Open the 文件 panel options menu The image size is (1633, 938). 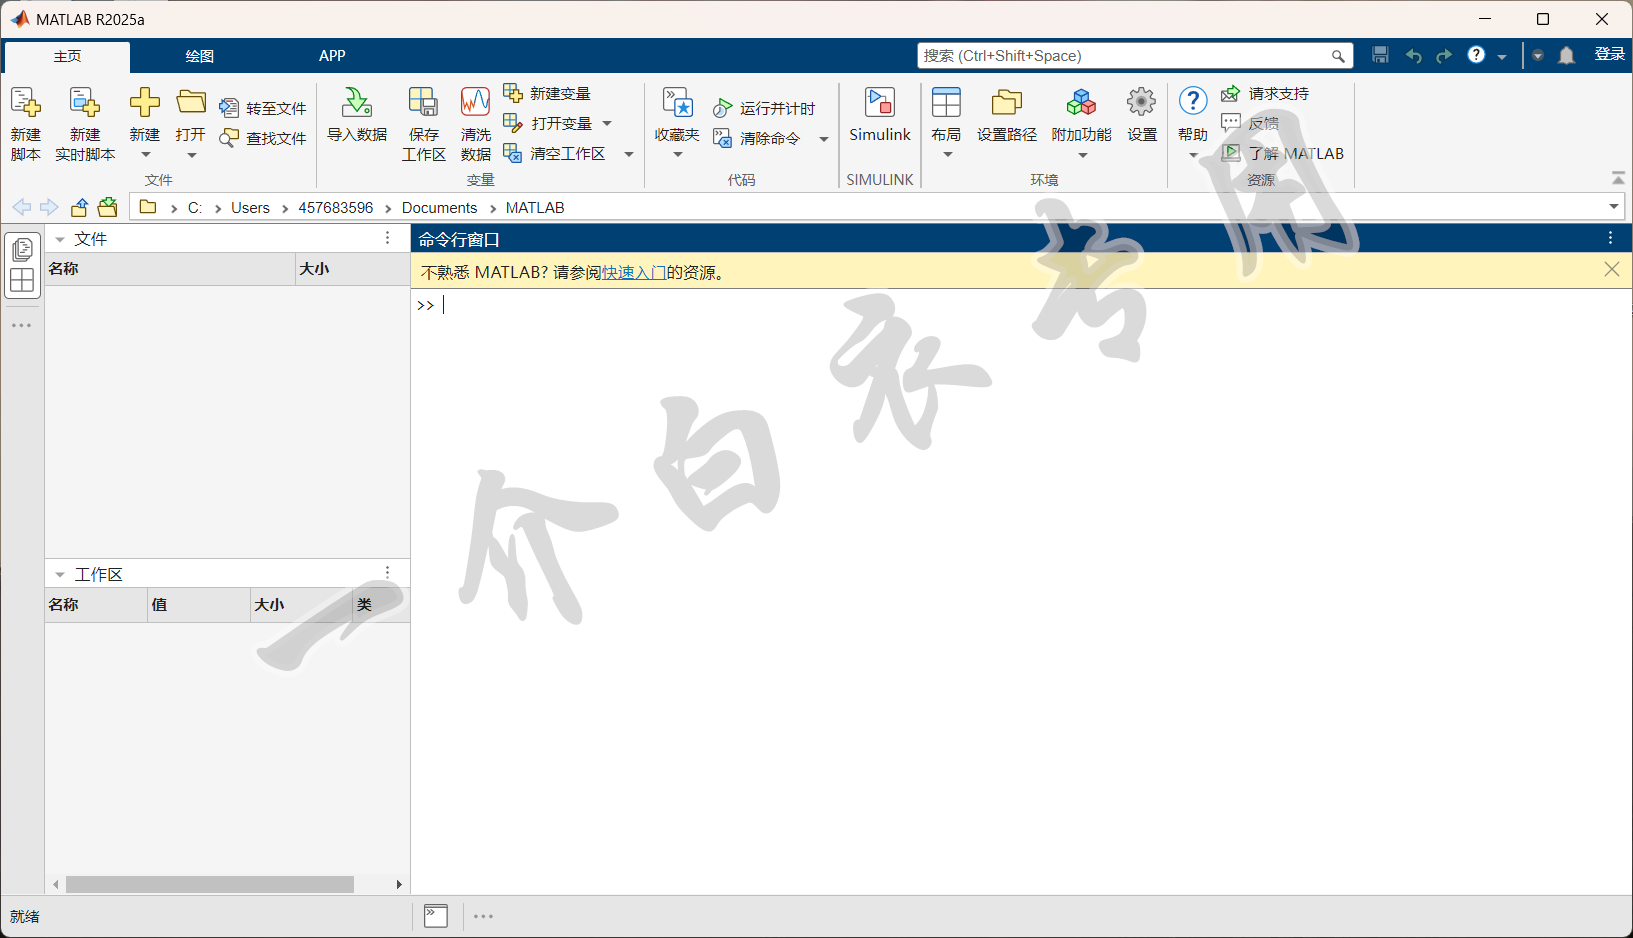coord(388,238)
